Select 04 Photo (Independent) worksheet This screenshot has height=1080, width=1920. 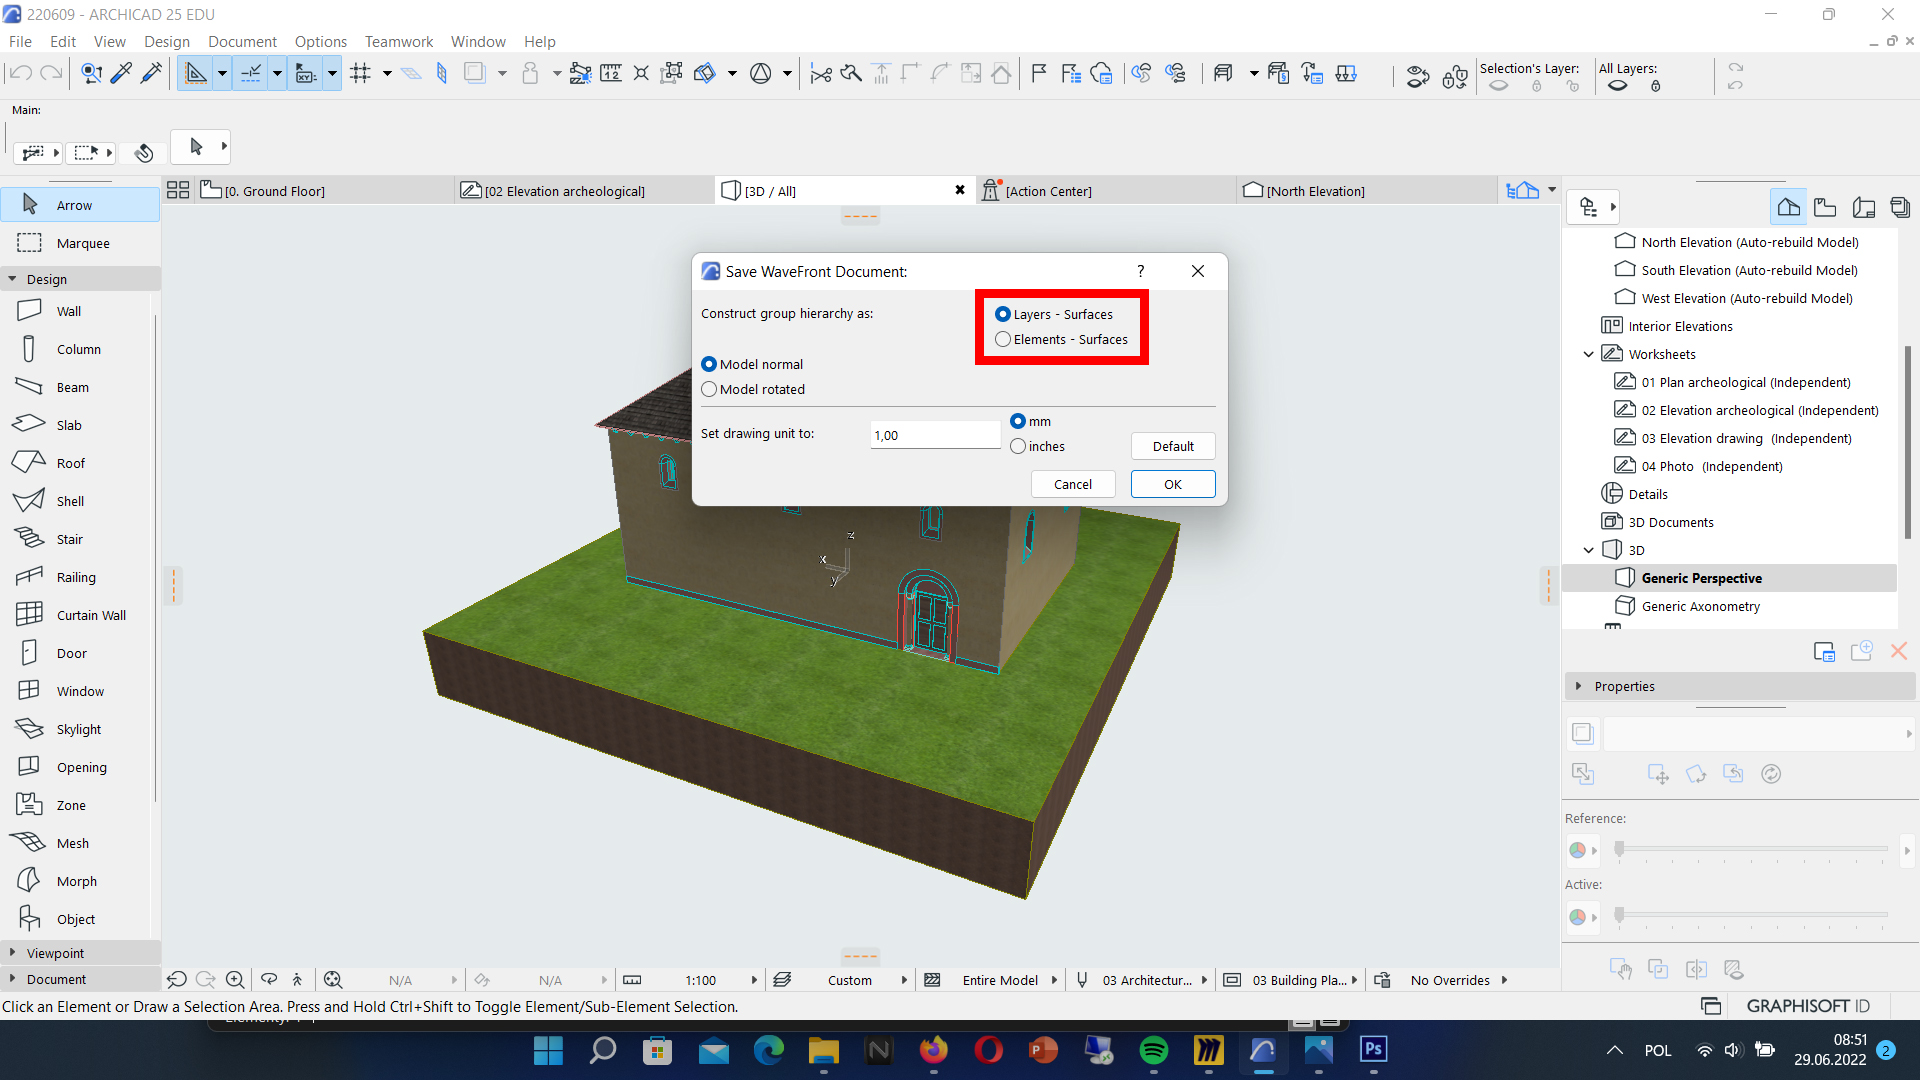[1711, 466]
